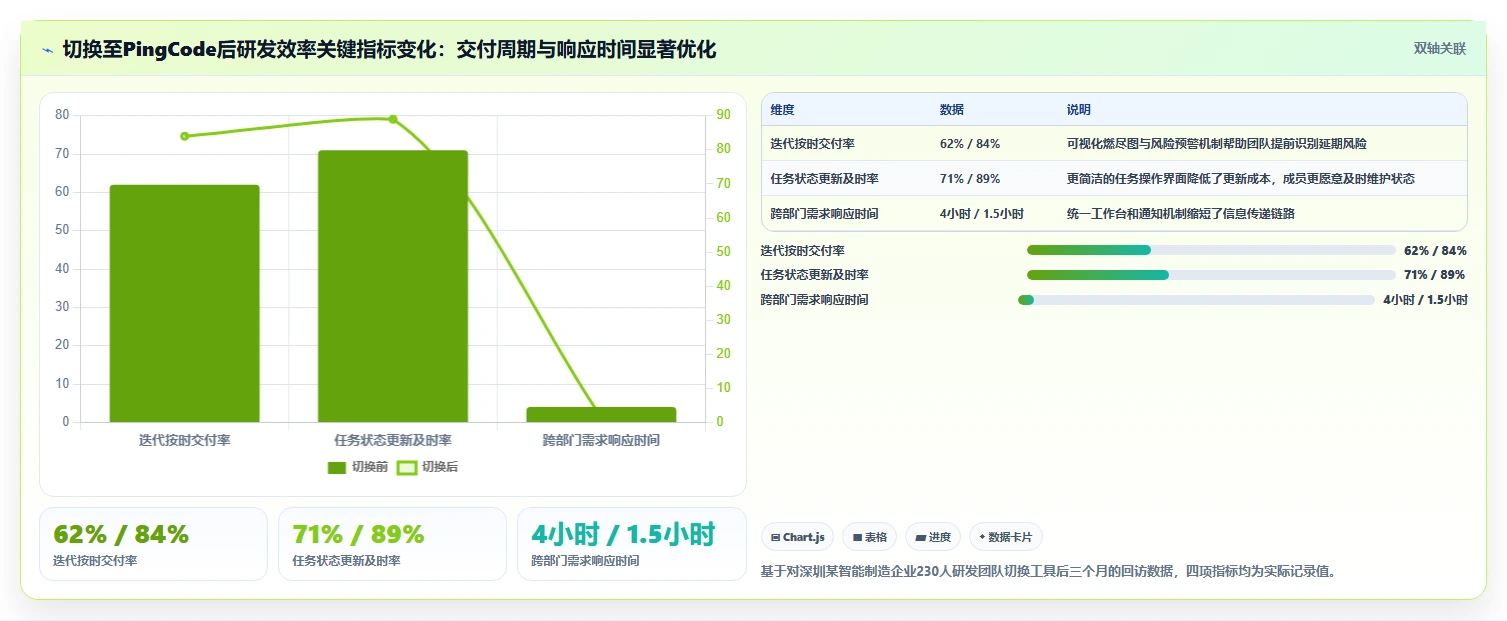
Task: Click the 迭代按时交付率 progress bar
Action: [1211, 250]
